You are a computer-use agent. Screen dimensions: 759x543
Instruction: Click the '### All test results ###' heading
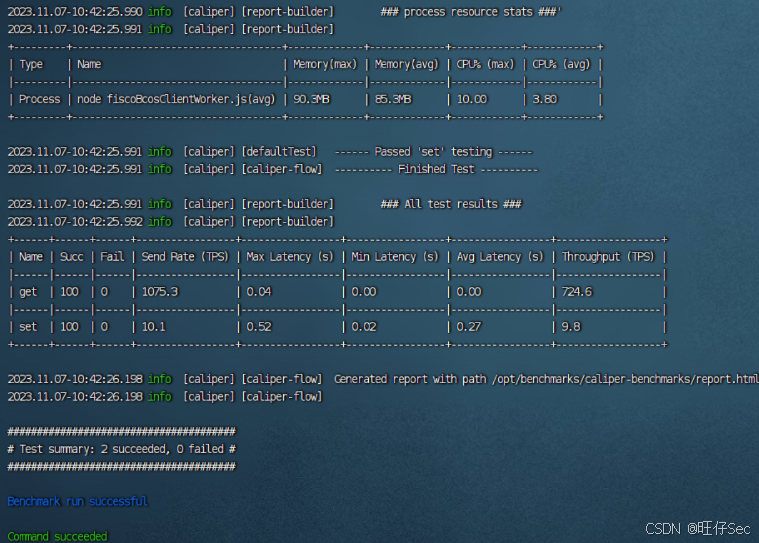click(x=451, y=204)
